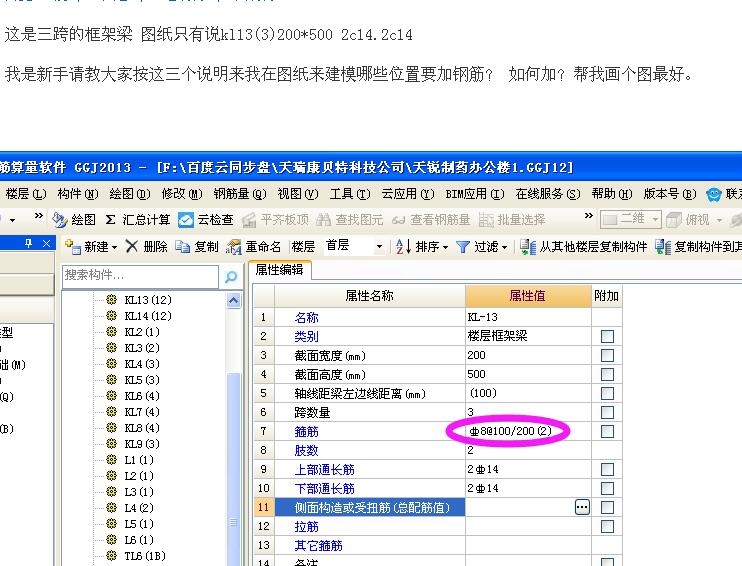Click 从其他楼层复制构件 icon
This screenshot has width=742, height=566.
[528, 247]
